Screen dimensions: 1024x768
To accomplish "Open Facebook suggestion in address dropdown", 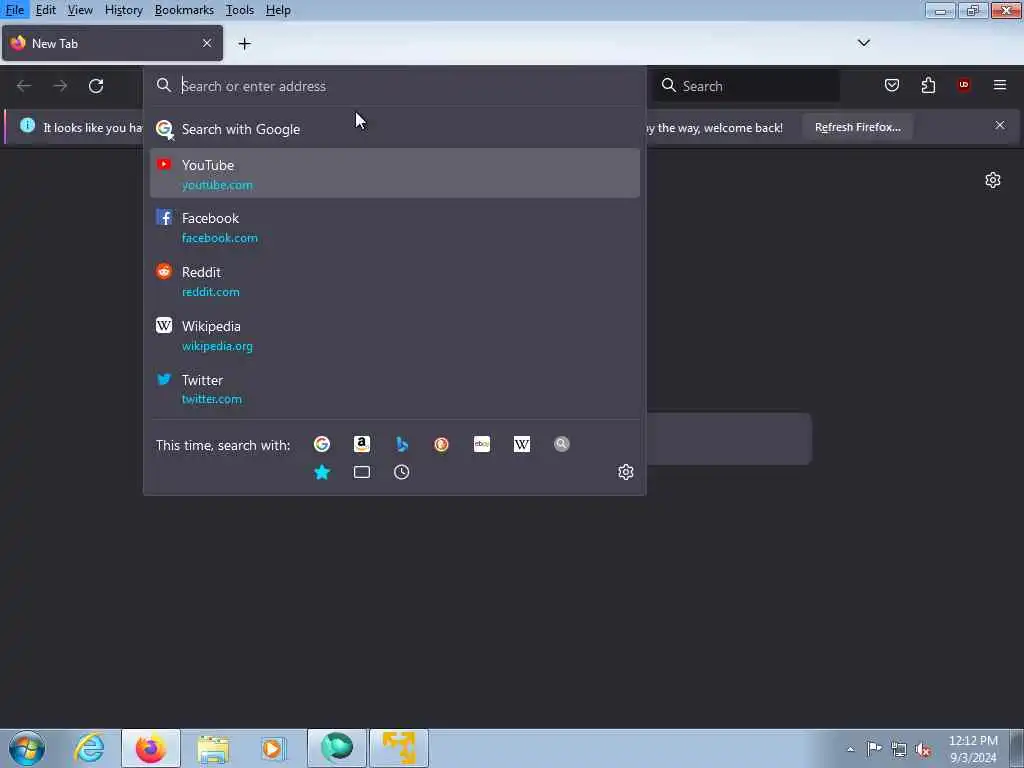I will point(394,227).
